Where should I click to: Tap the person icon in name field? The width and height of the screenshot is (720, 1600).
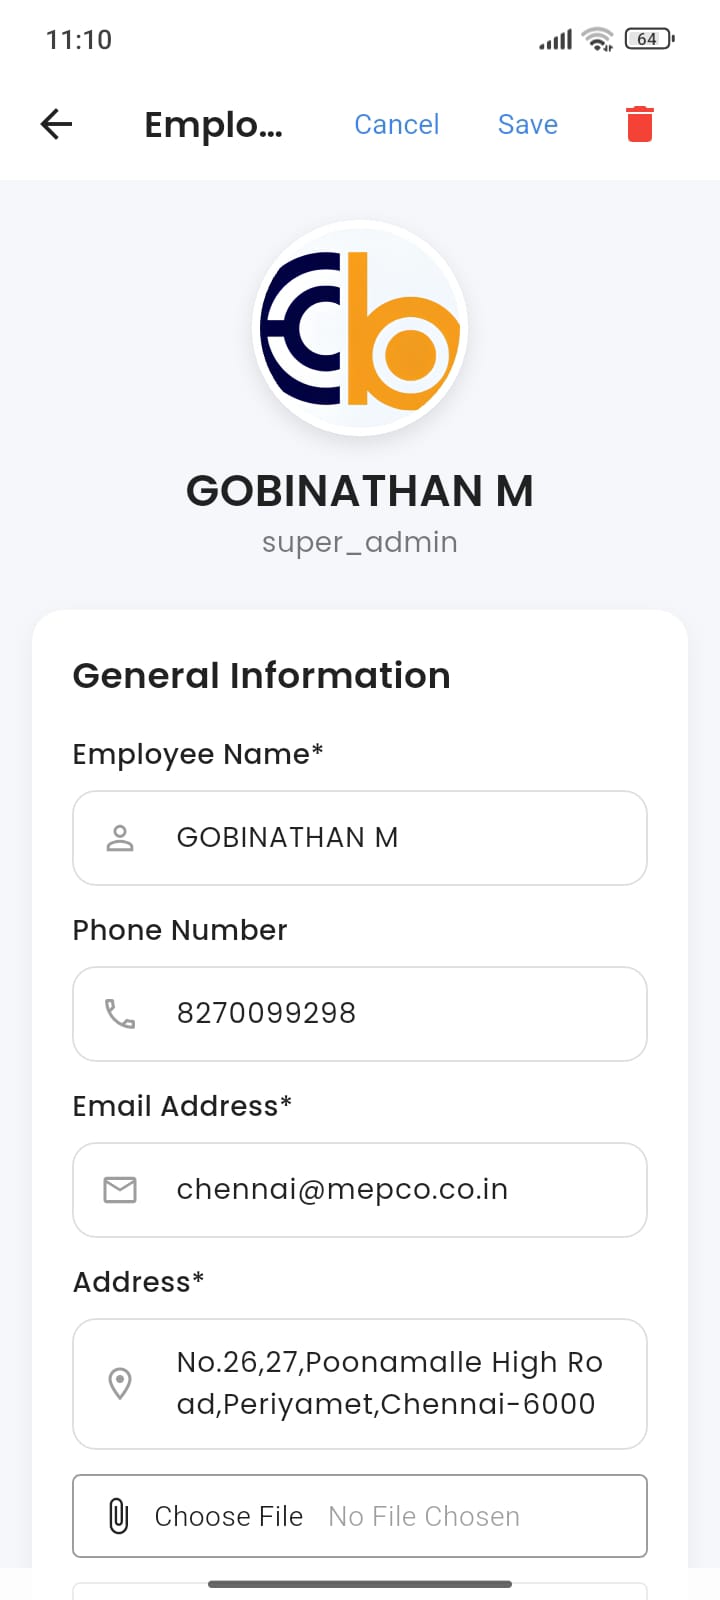(120, 838)
